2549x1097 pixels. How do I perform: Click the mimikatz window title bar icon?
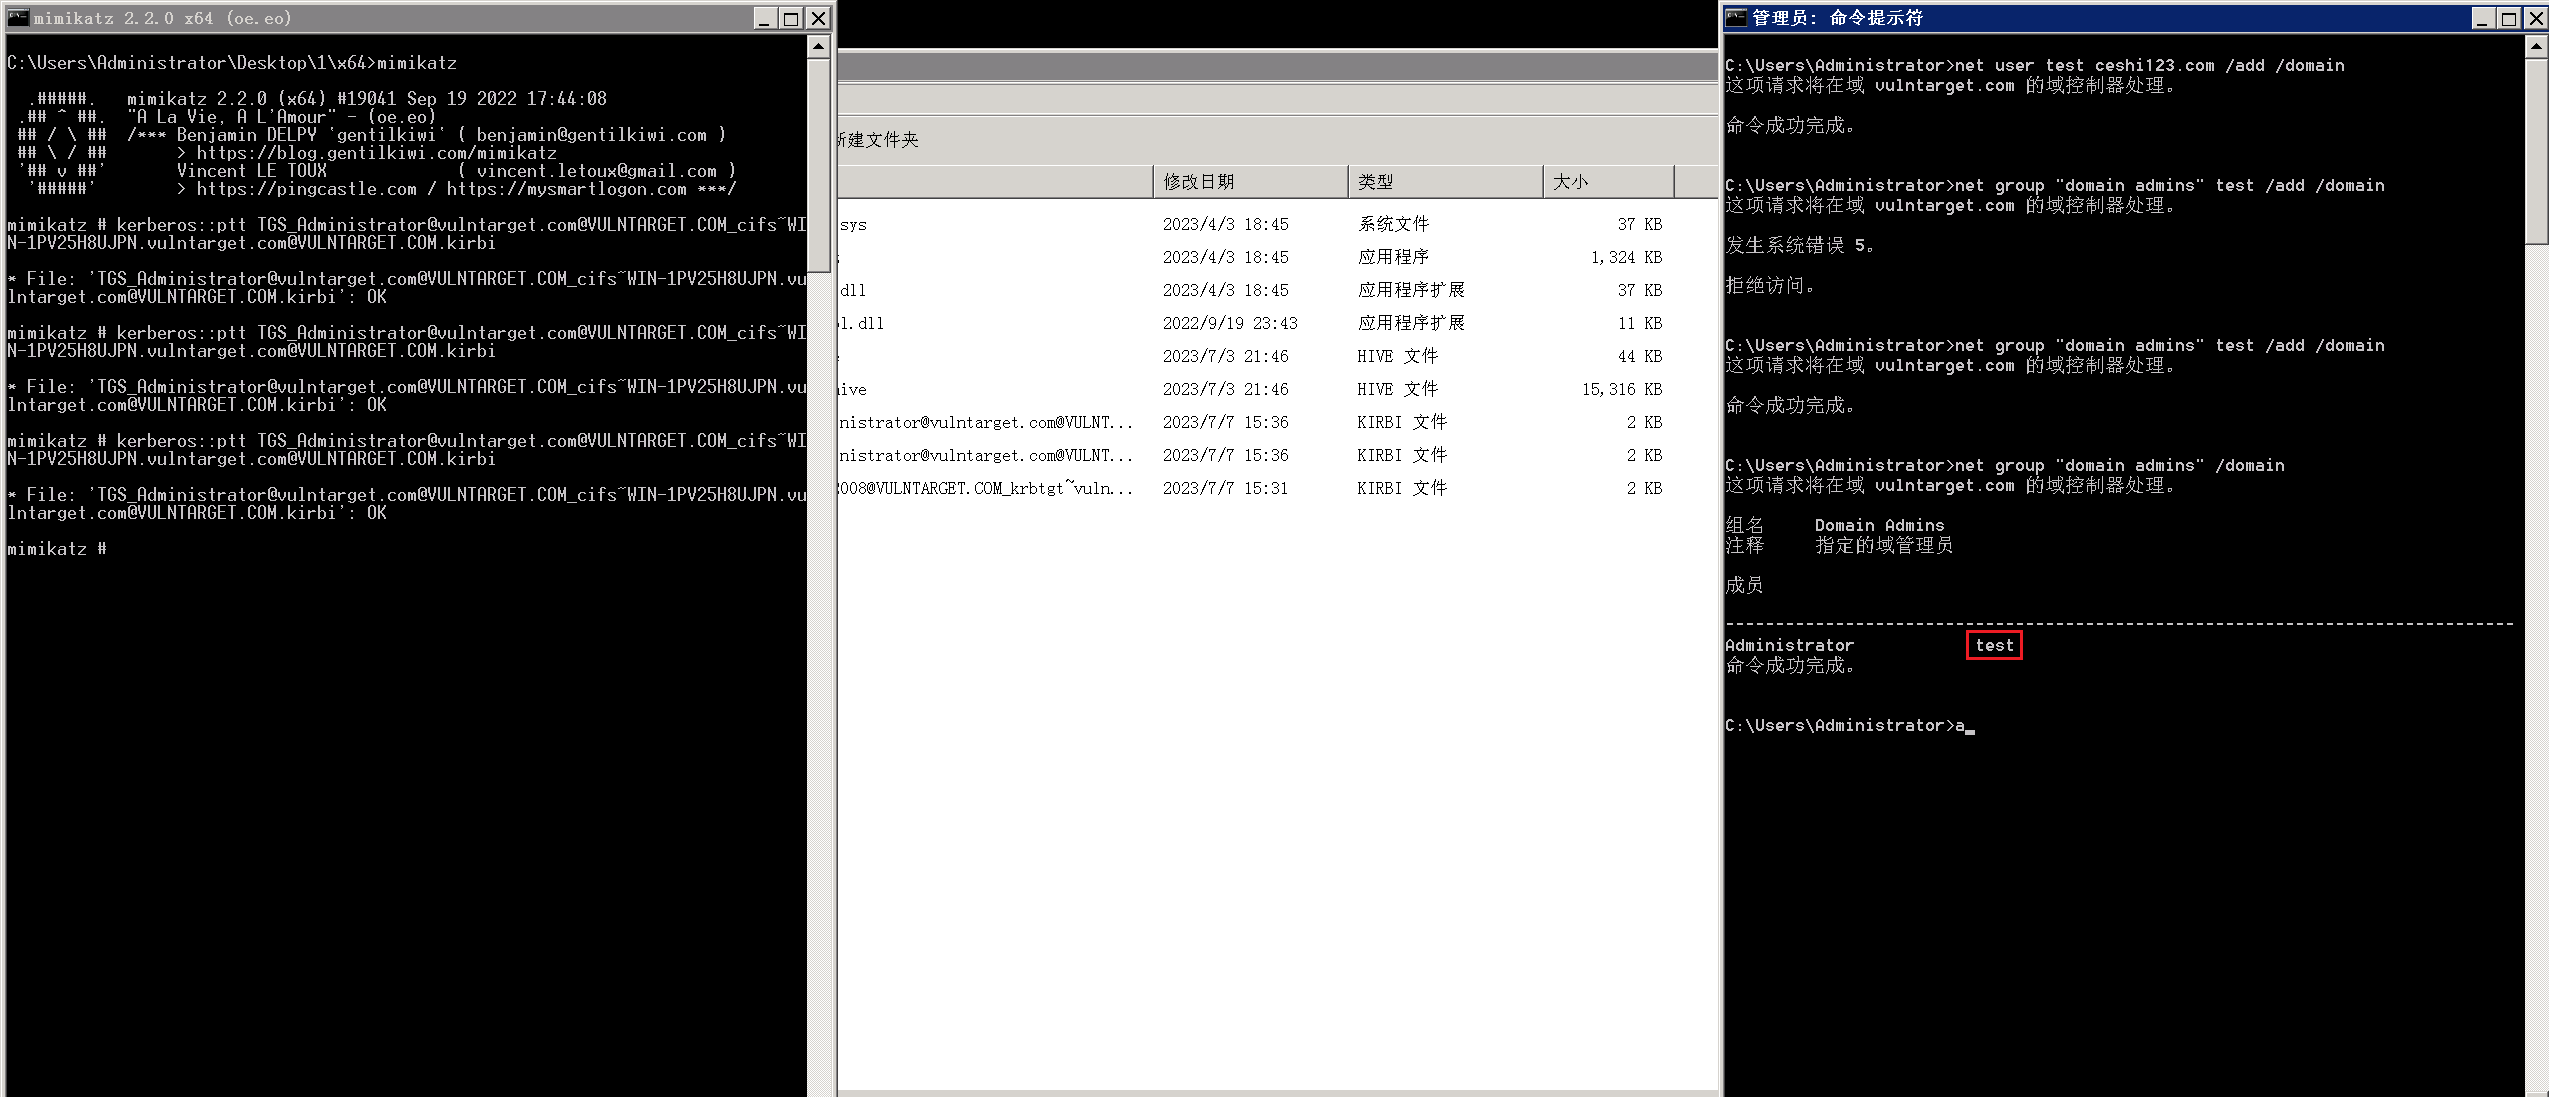pyautogui.click(x=18, y=18)
